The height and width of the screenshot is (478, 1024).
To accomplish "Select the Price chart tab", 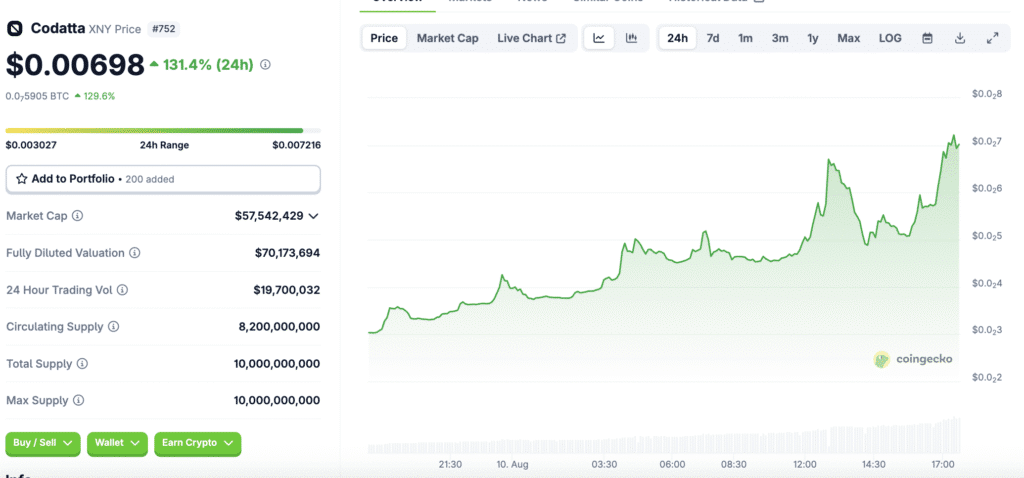I will click(384, 39).
